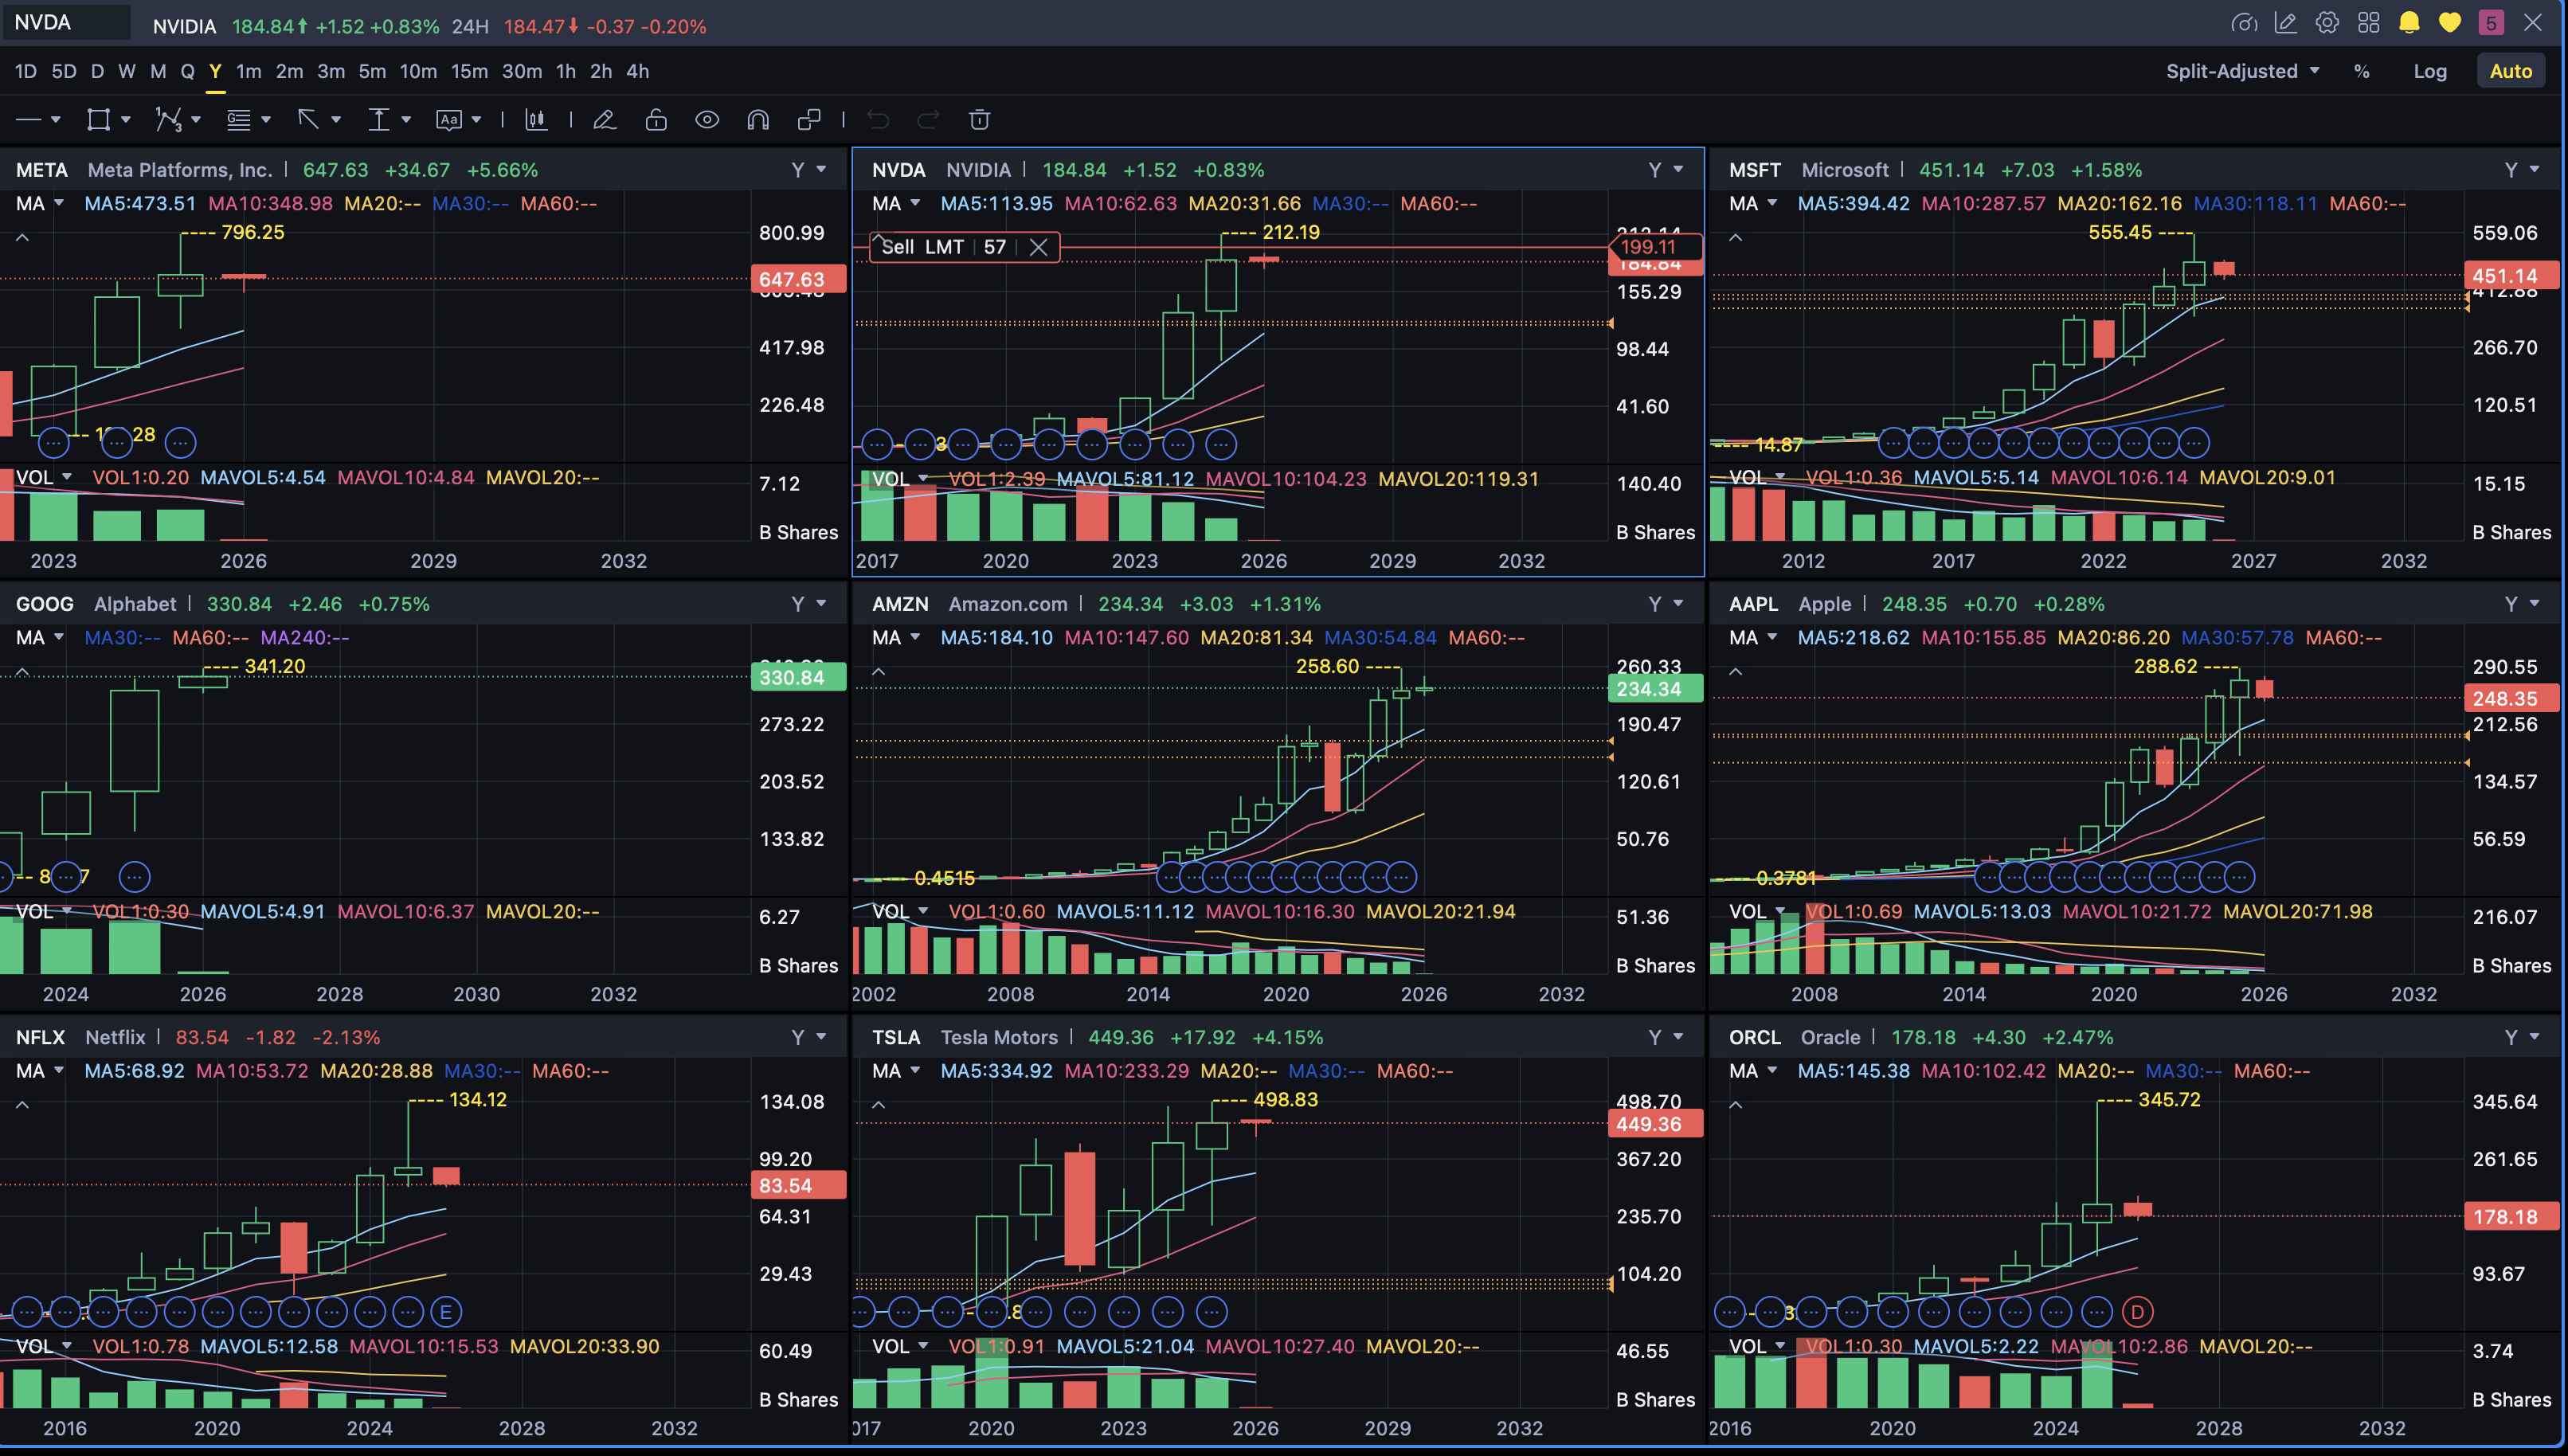Screen dimensions: 2568x1456
Task: Select the text annotation tool
Action: (x=449, y=120)
